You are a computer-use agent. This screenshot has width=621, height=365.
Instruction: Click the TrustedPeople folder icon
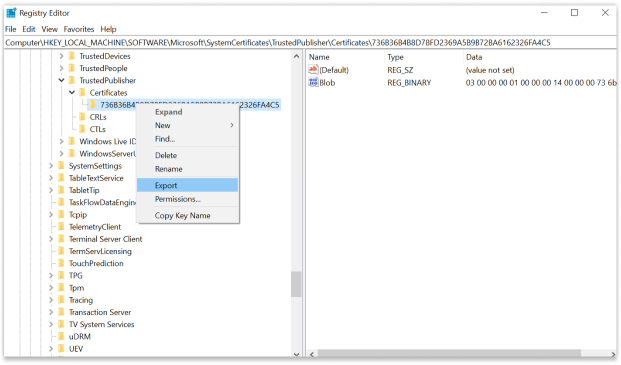pos(72,68)
